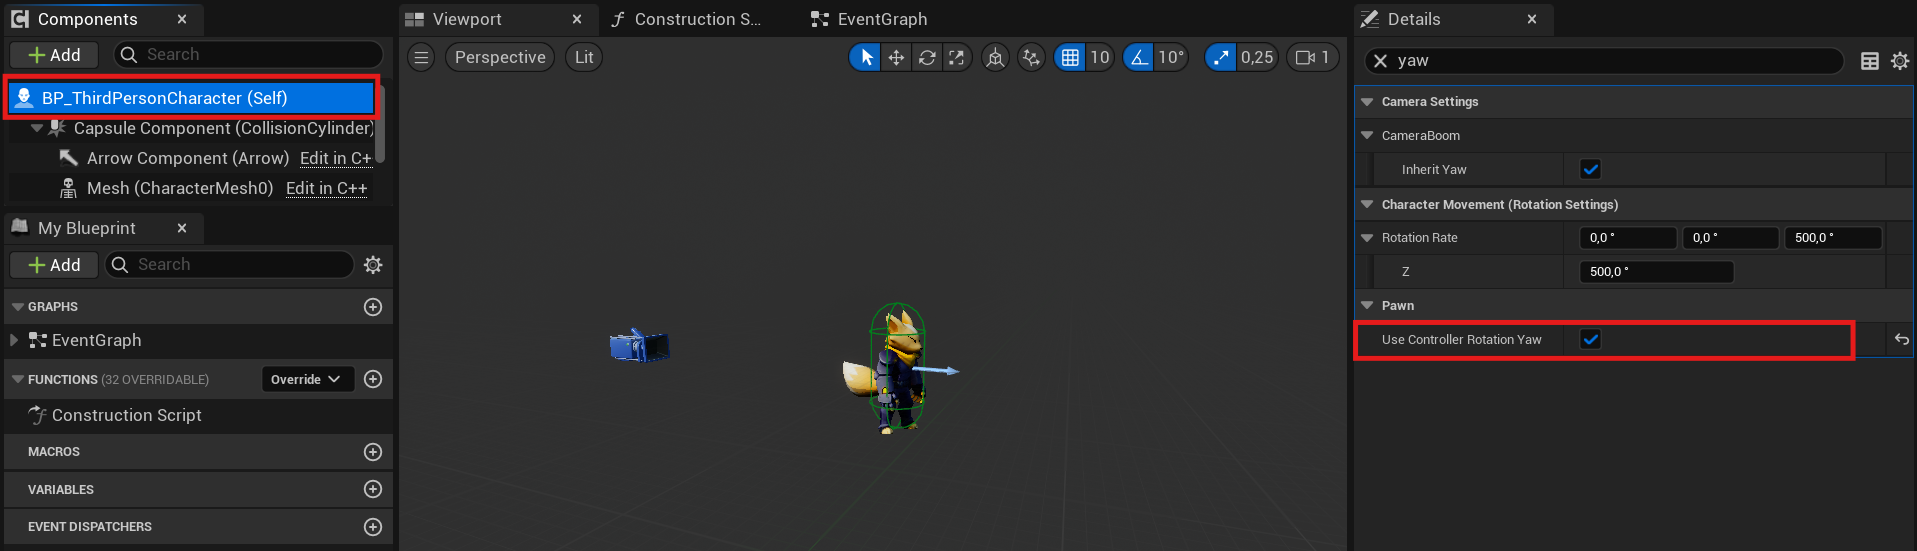Collapse the FUNCTIONS section

pyautogui.click(x=17, y=379)
